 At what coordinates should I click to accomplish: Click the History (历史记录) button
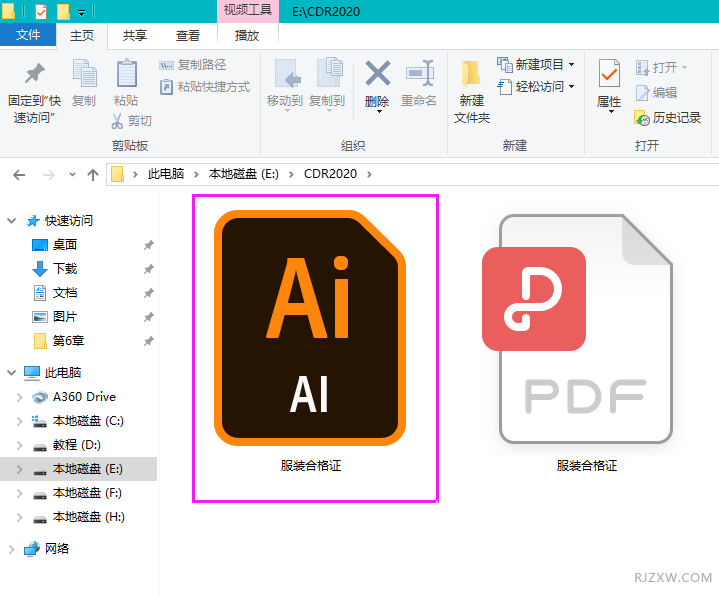668,118
